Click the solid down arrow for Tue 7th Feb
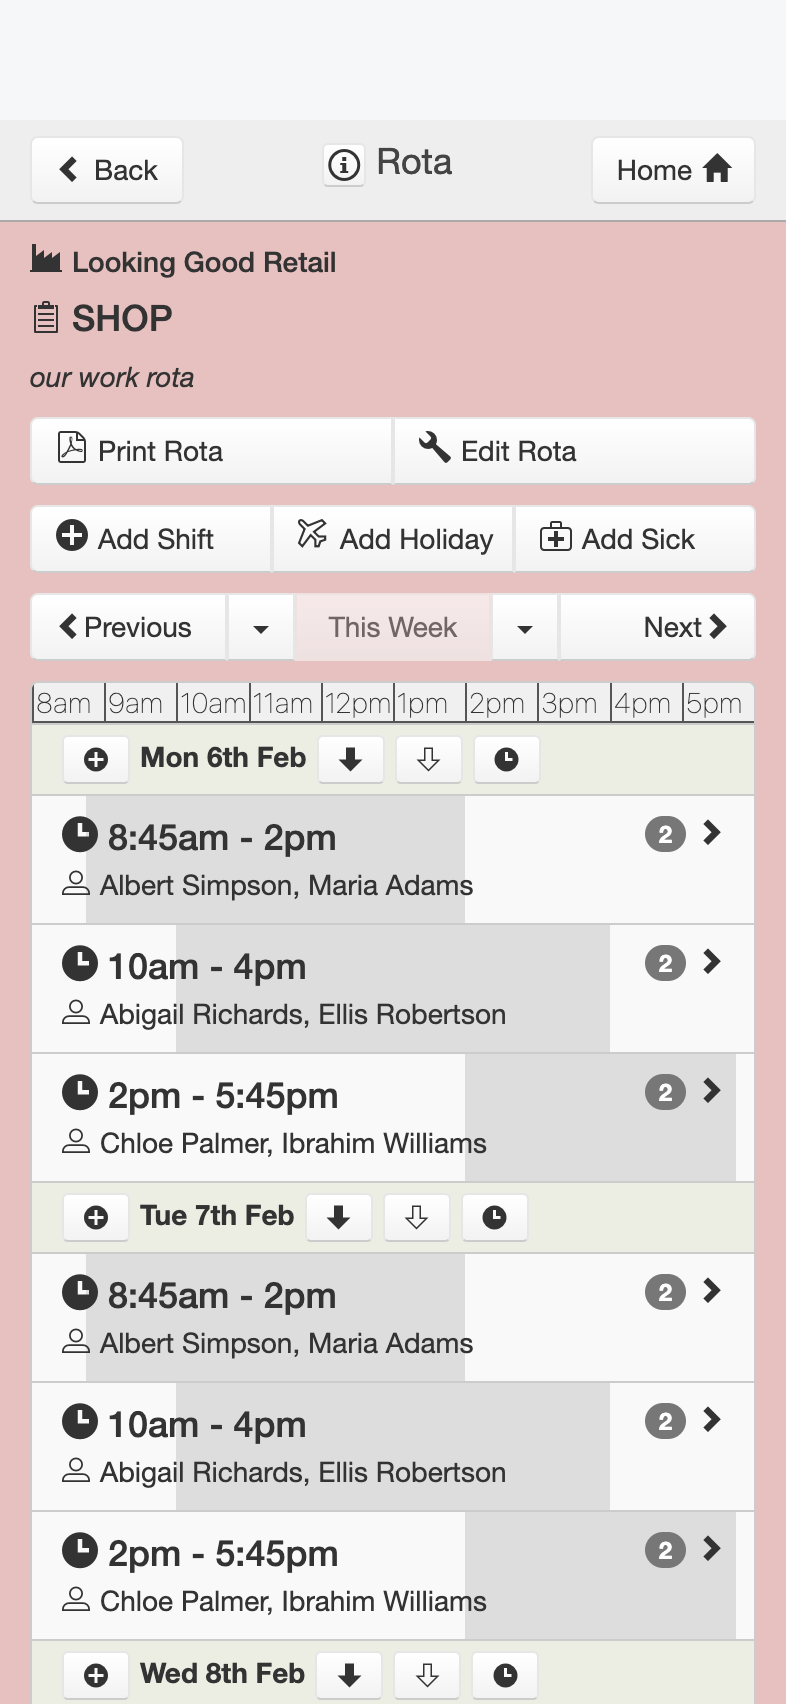The image size is (786, 1704). [338, 1218]
